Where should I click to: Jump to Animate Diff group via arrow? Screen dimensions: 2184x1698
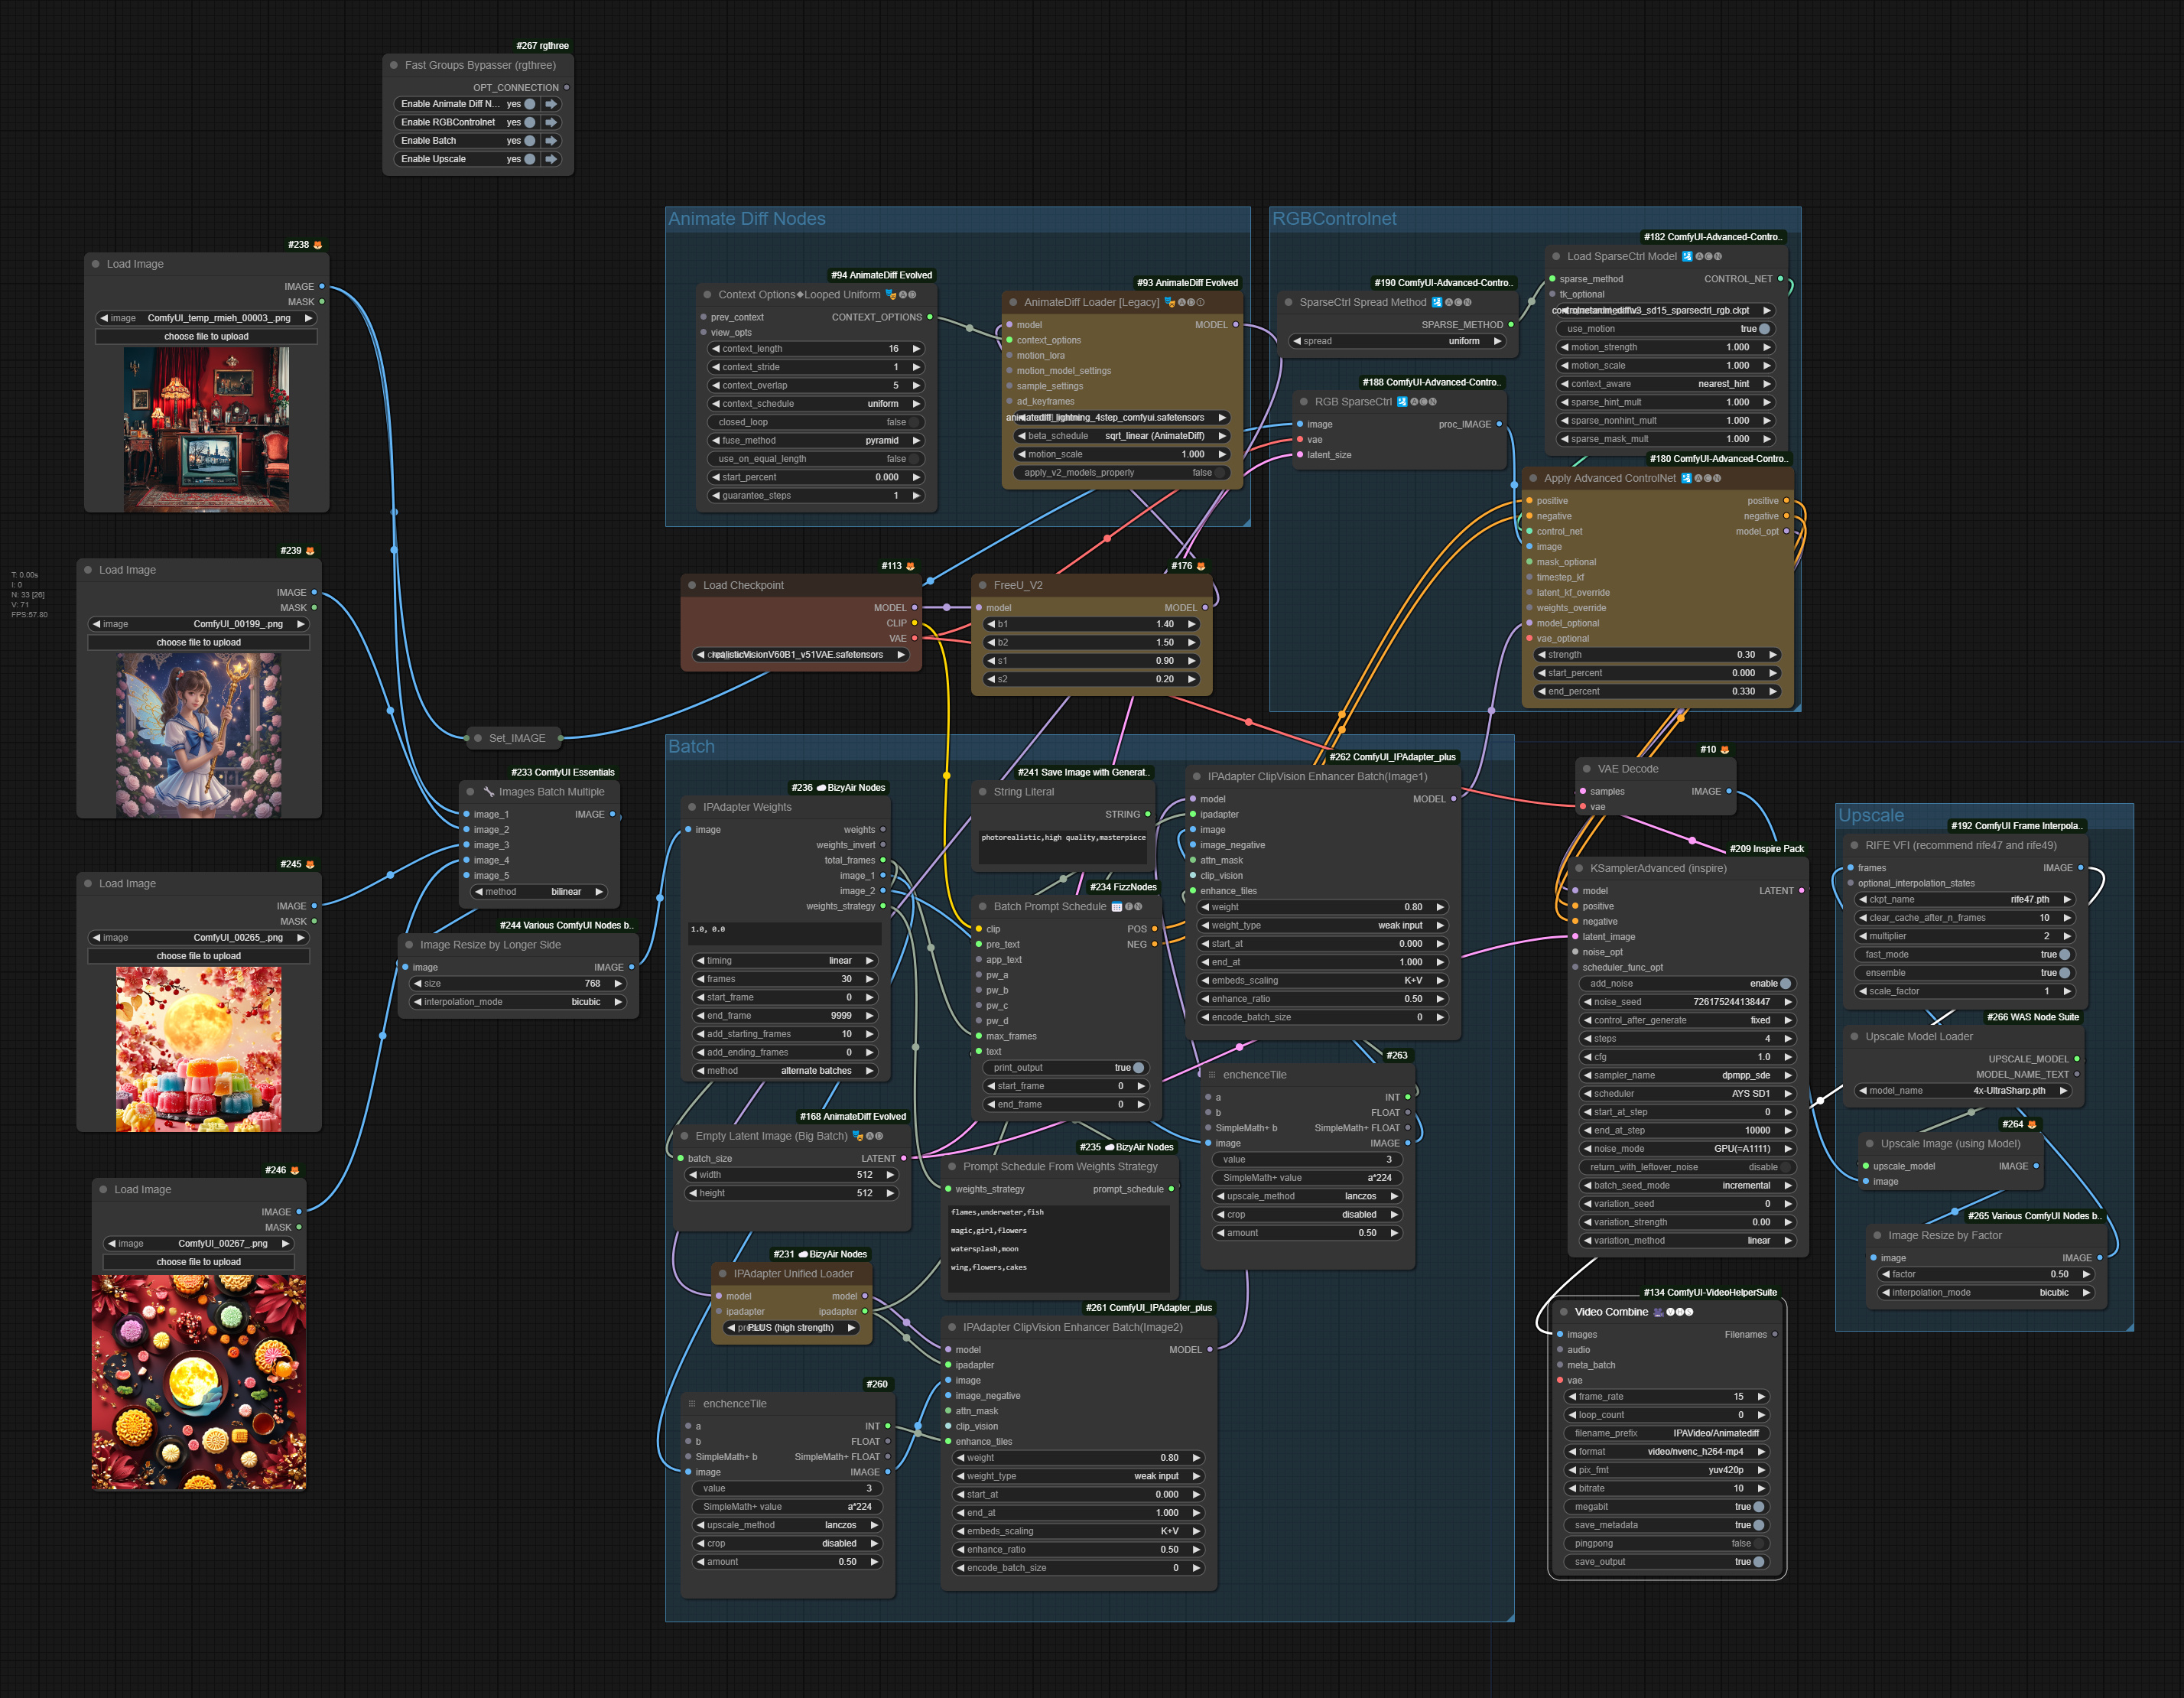point(551,104)
